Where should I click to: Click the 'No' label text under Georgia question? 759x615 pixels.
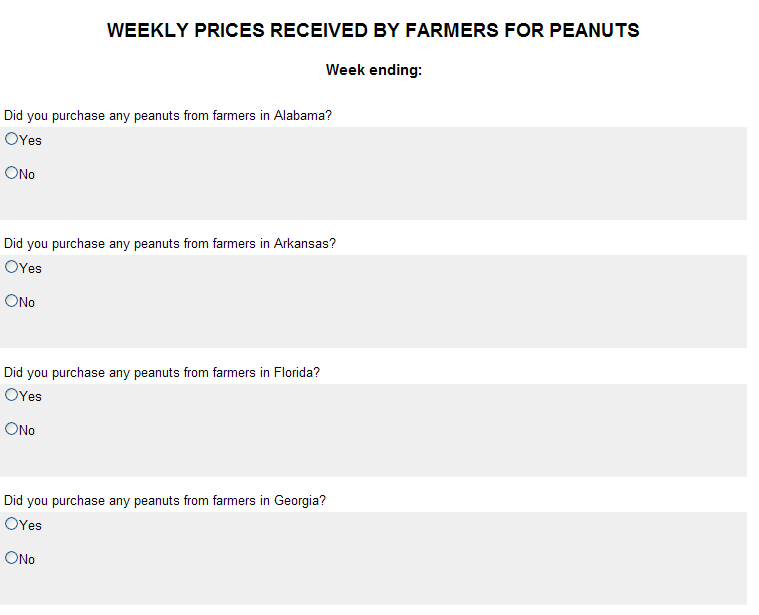point(27,560)
